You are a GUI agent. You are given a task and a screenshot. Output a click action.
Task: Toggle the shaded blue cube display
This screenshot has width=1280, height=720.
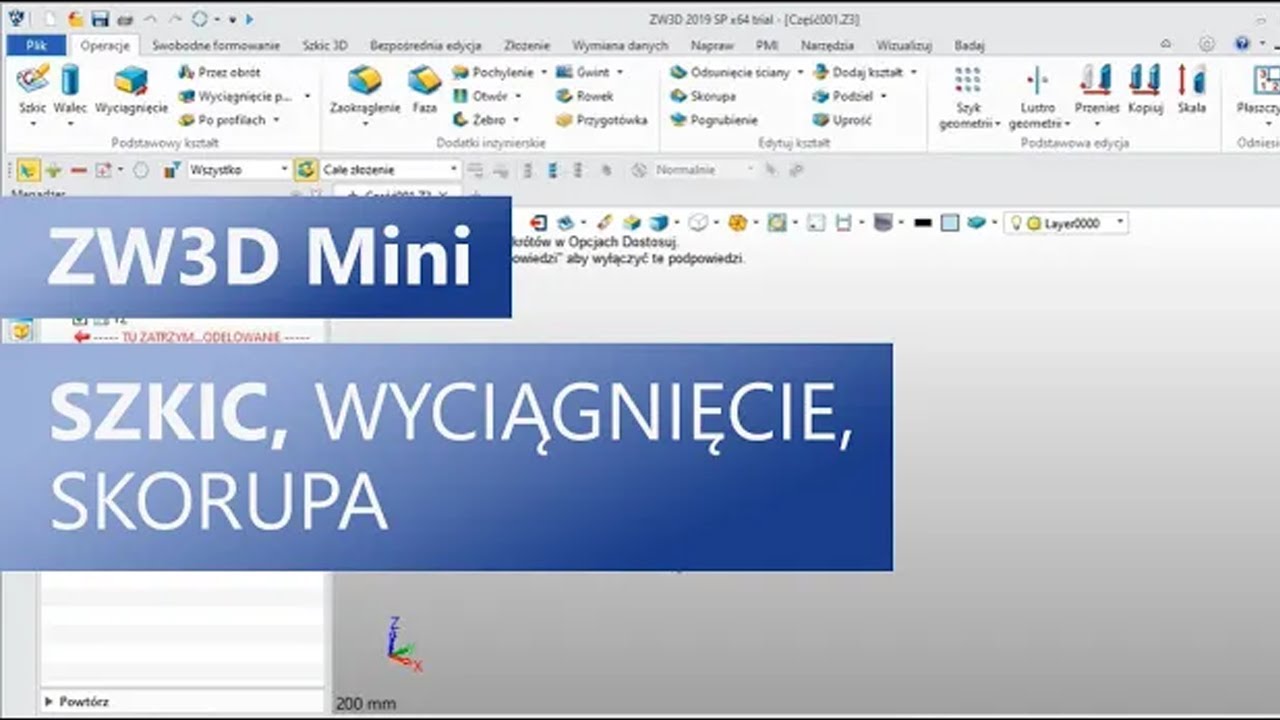(658, 223)
